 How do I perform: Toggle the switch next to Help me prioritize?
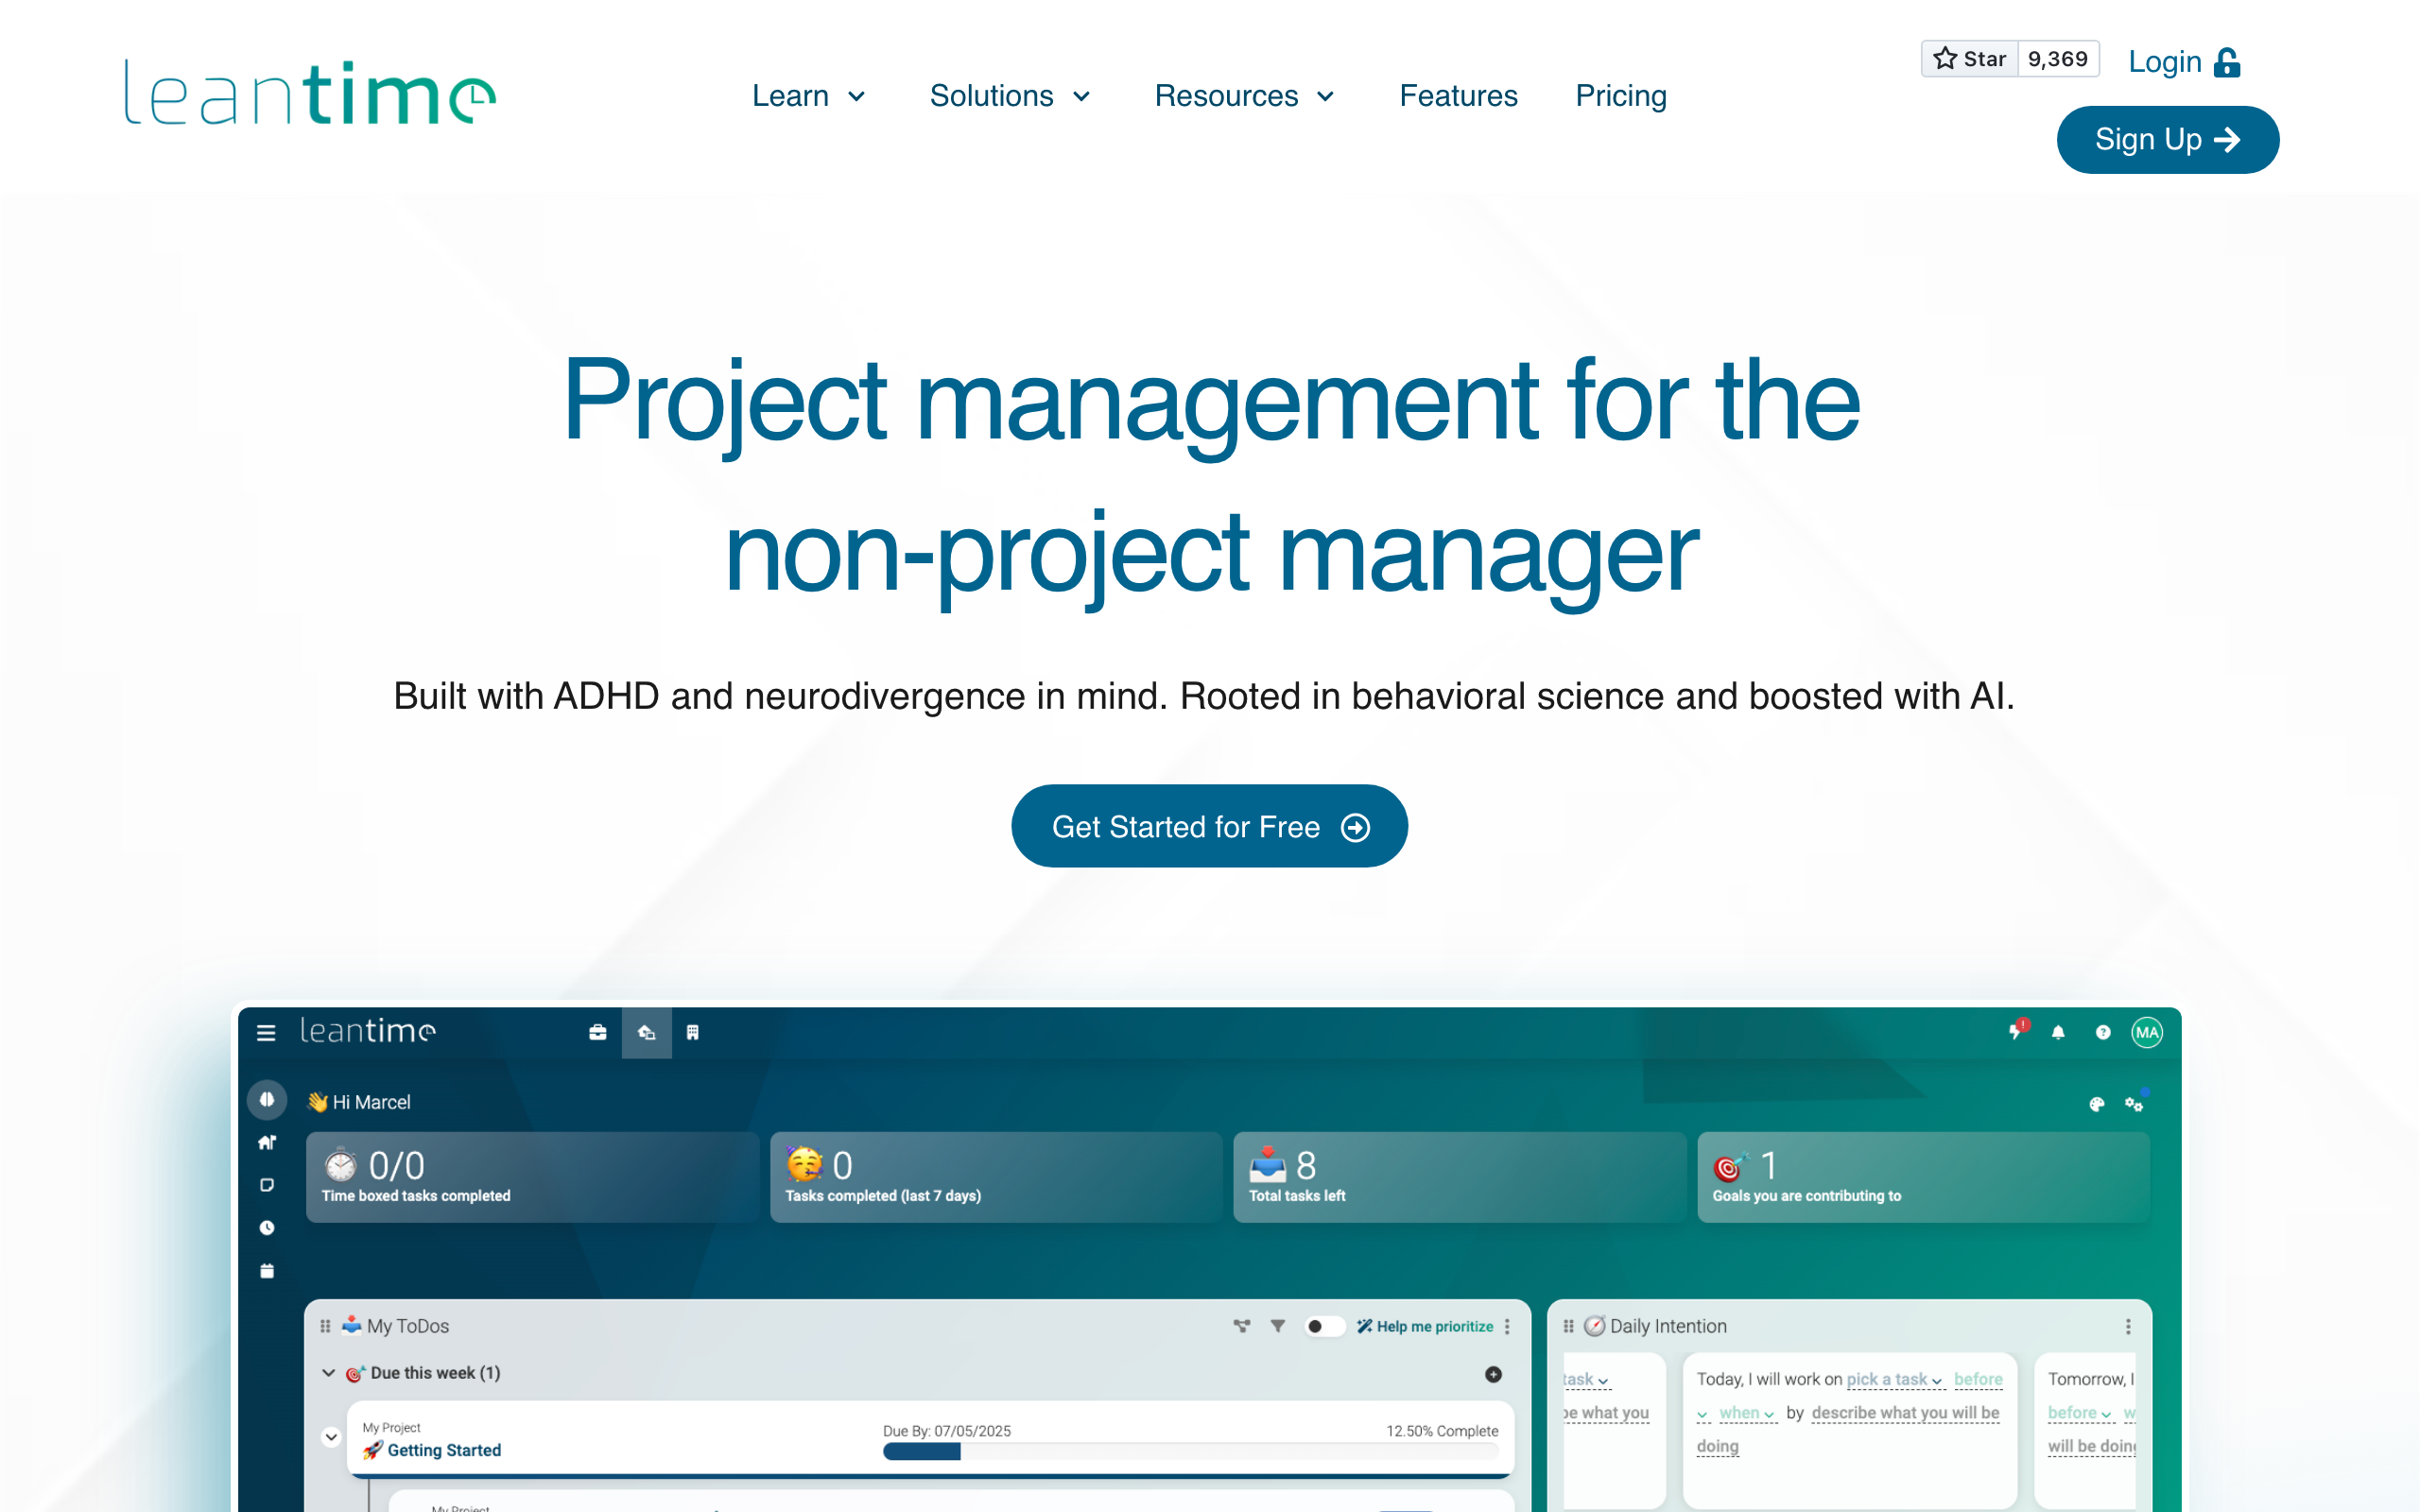click(1323, 1326)
